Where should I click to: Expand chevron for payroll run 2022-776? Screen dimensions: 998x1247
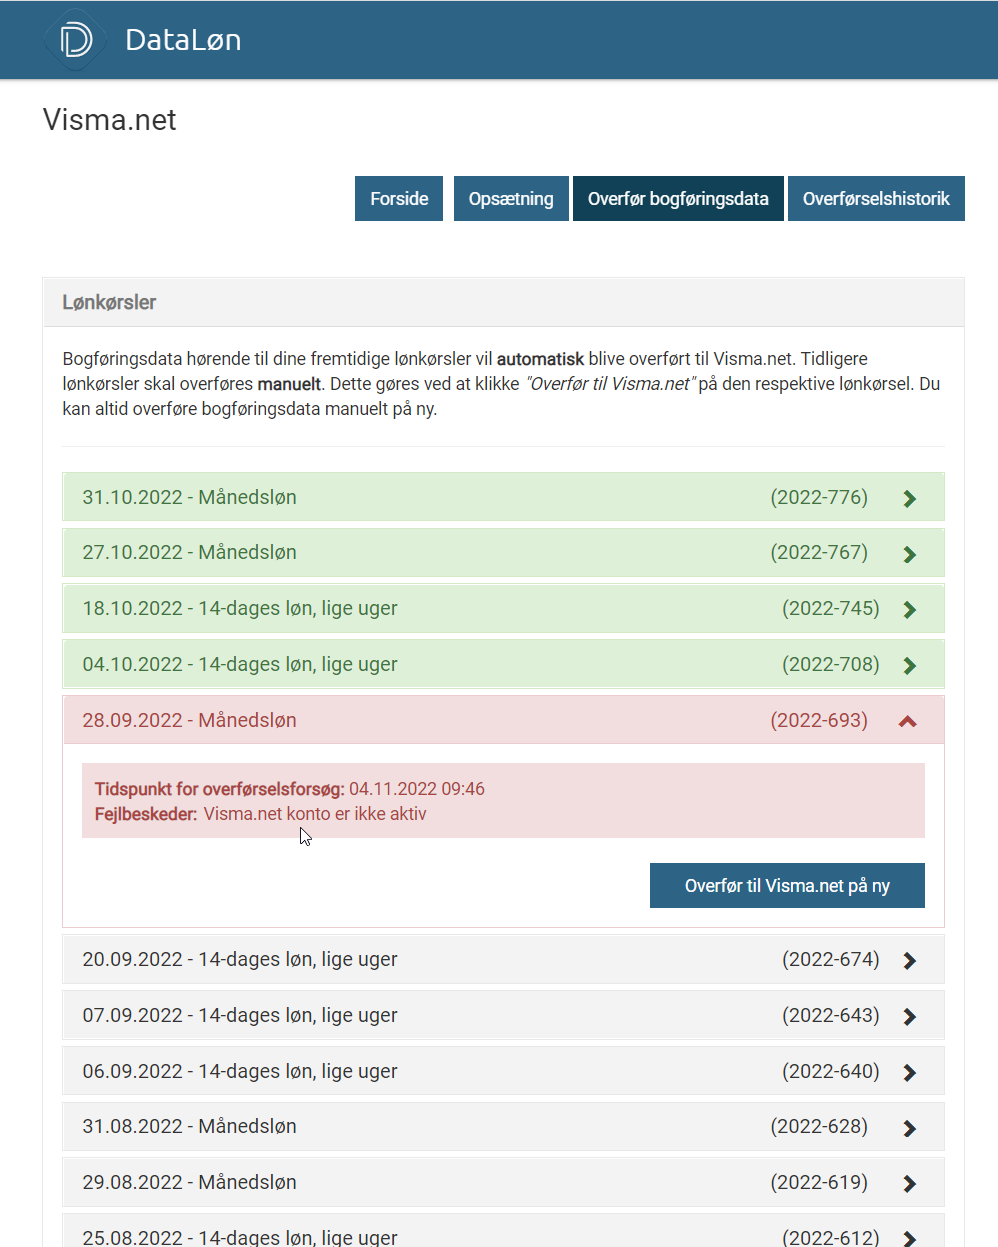[909, 498]
